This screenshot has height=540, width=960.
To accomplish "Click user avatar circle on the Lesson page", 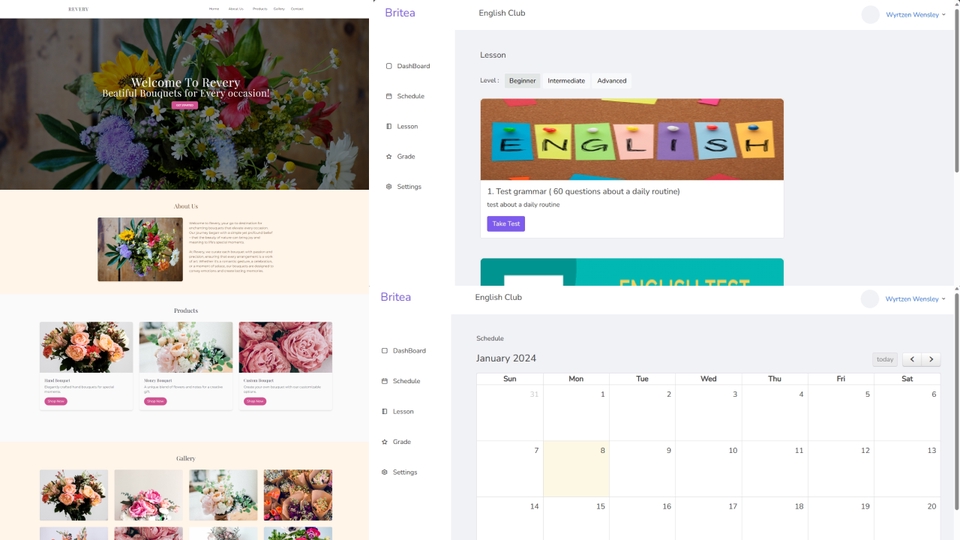I will click(x=870, y=14).
